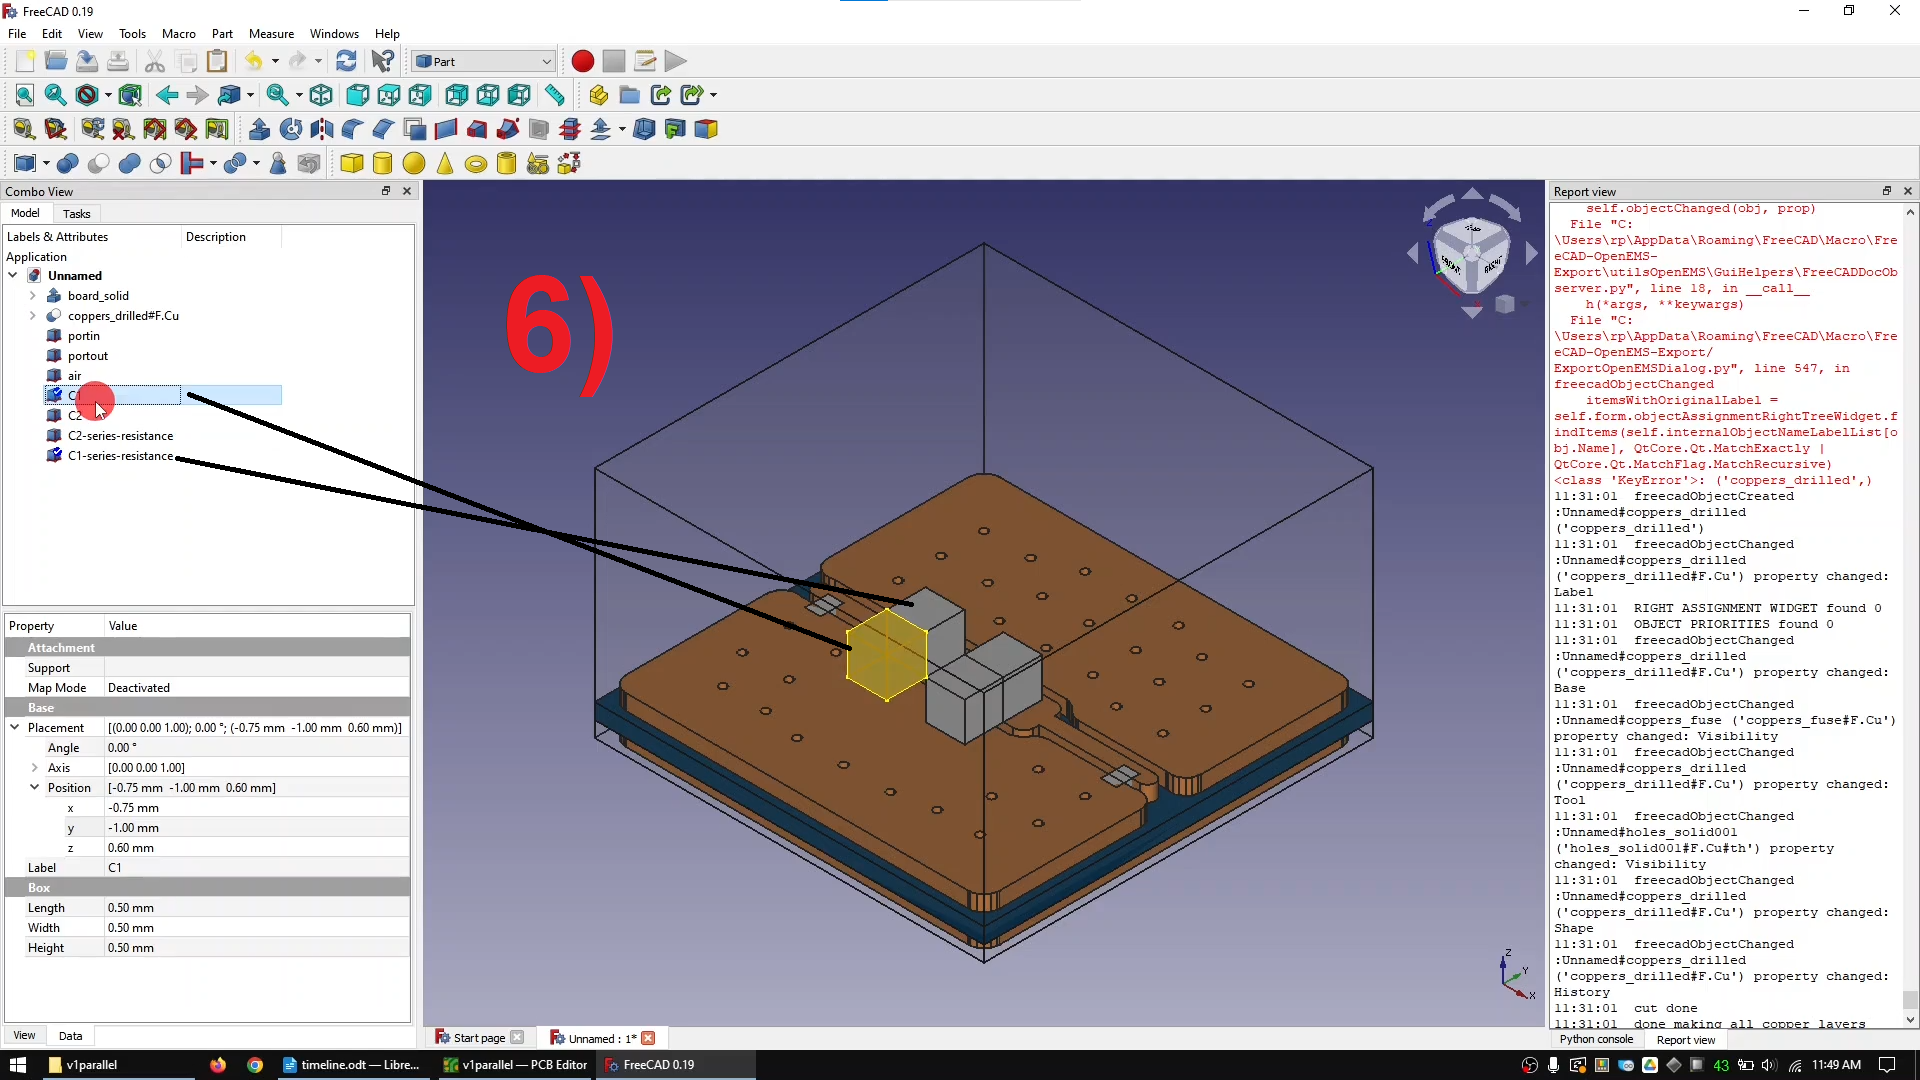Image resolution: width=1920 pixels, height=1080 pixels.
Task: Toggle visibility checkbox of C1-series-resistance
Action: (x=55, y=456)
